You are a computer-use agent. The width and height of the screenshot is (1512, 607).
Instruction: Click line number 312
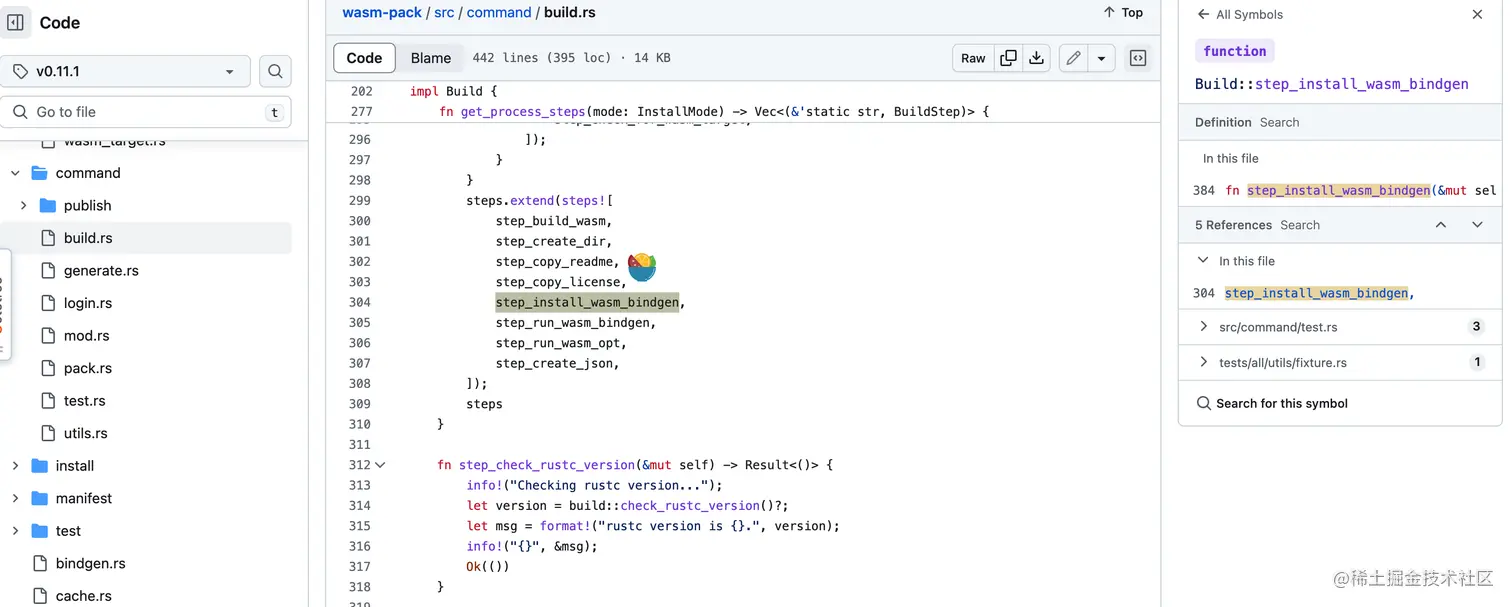coord(359,465)
